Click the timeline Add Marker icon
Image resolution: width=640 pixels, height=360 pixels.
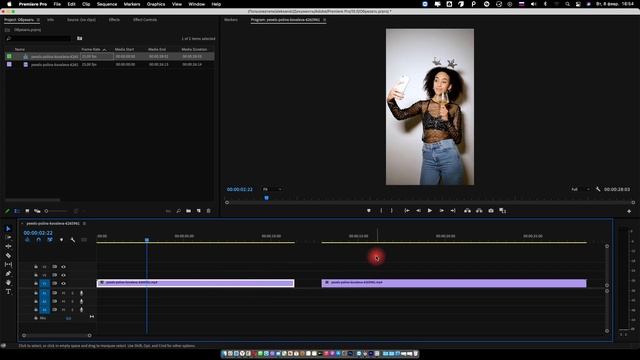[61, 240]
